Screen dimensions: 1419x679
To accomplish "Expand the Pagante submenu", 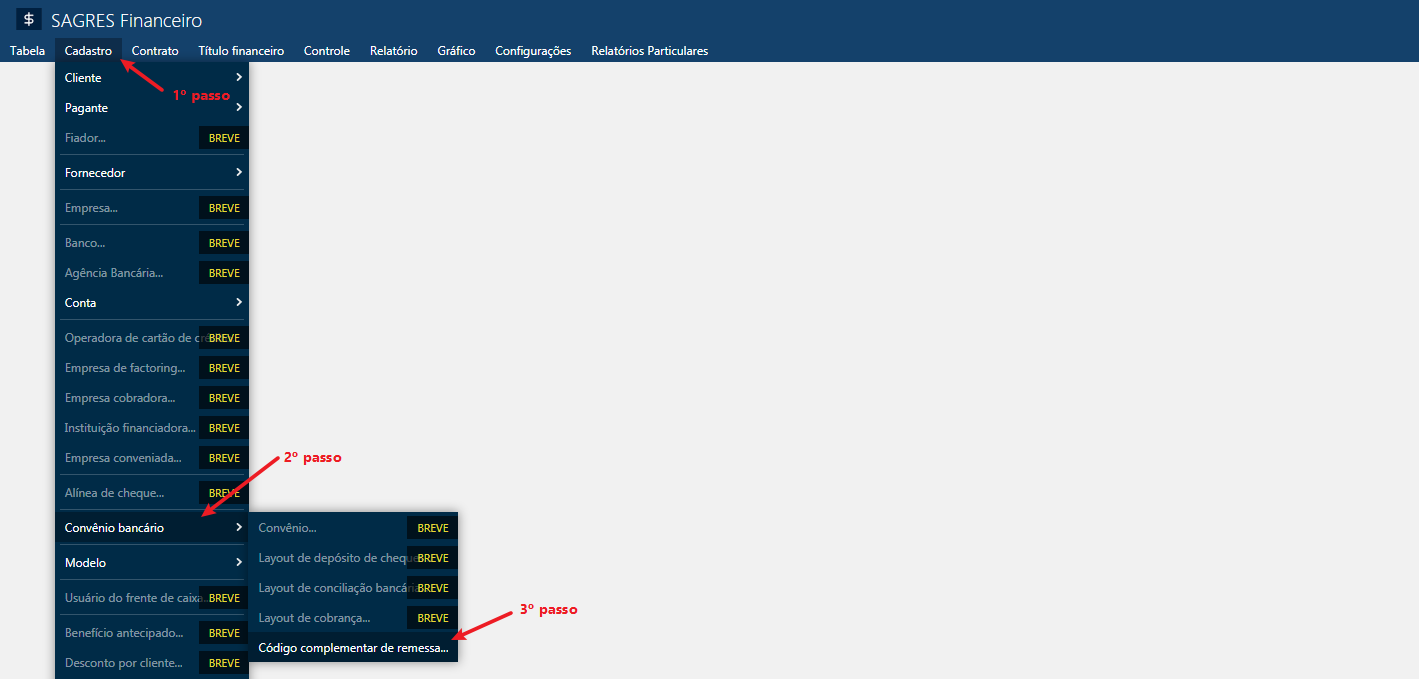I will (x=152, y=108).
